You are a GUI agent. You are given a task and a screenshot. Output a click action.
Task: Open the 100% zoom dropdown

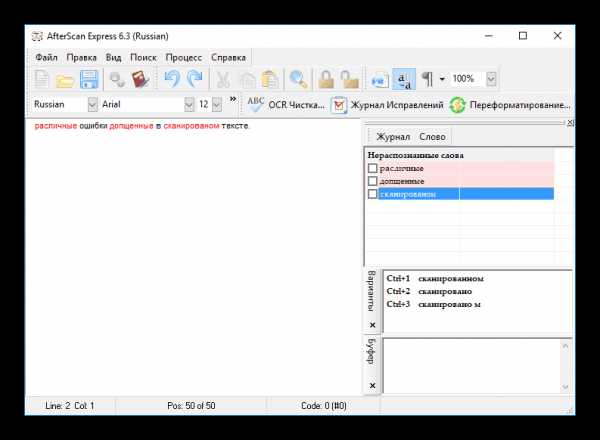tap(491, 79)
